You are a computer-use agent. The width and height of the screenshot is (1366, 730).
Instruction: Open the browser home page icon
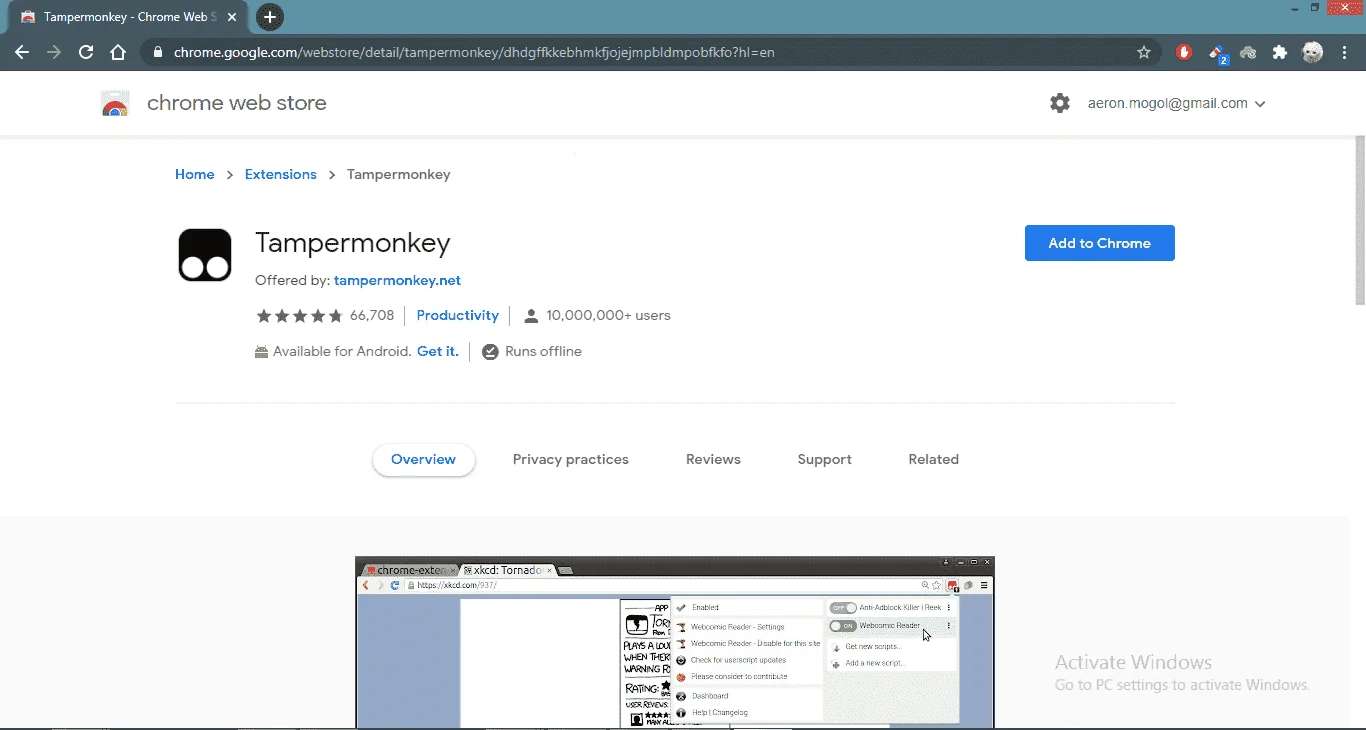coord(118,52)
